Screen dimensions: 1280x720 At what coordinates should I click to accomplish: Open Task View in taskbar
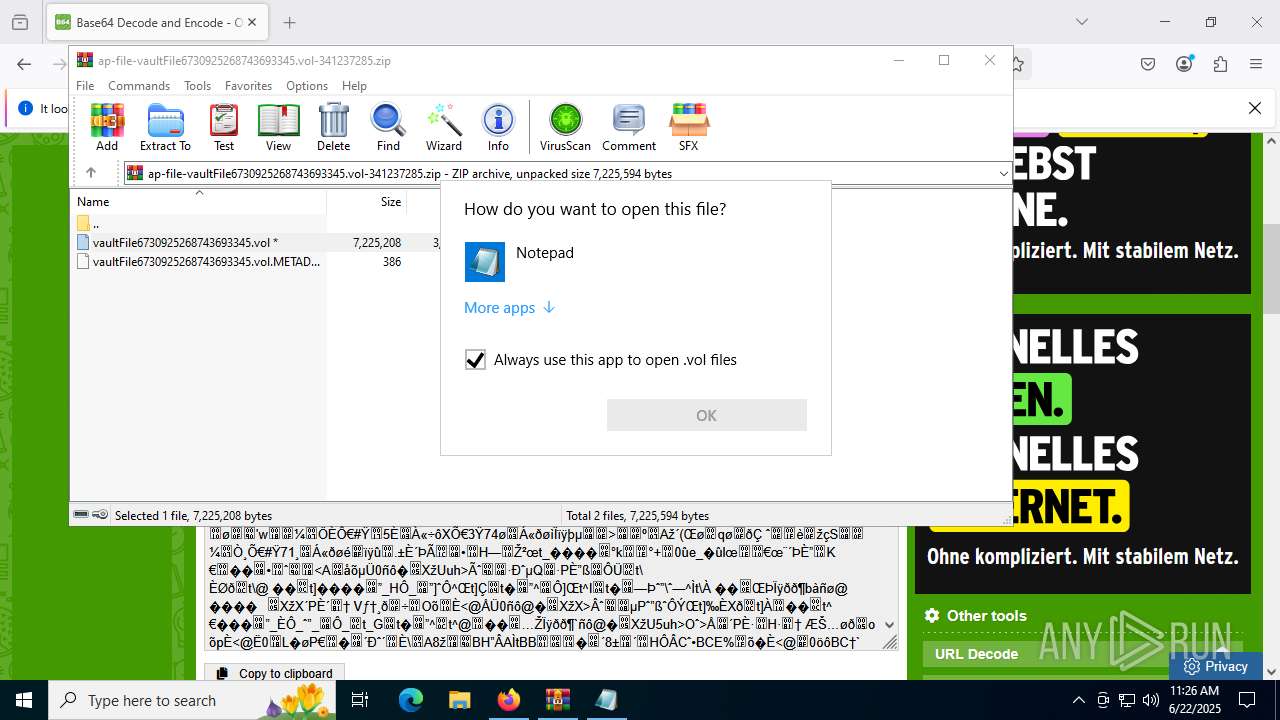[x=361, y=700]
